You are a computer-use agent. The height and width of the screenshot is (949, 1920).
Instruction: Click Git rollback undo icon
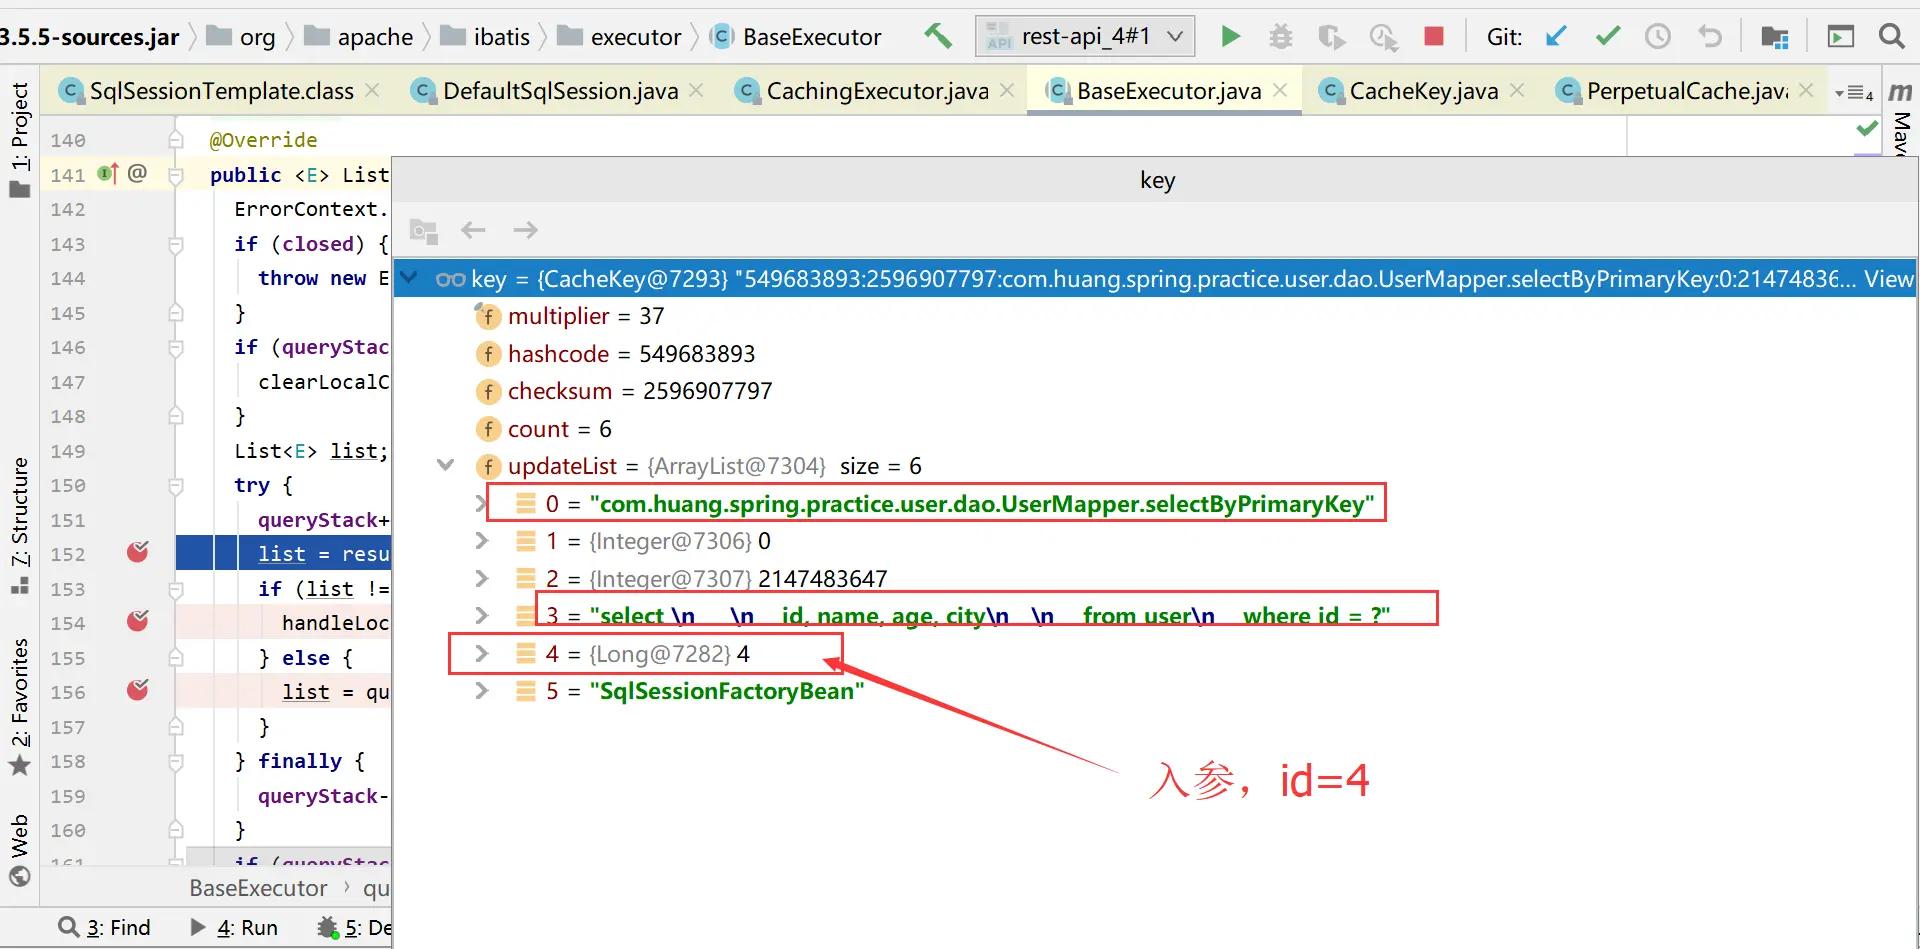[1710, 37]
